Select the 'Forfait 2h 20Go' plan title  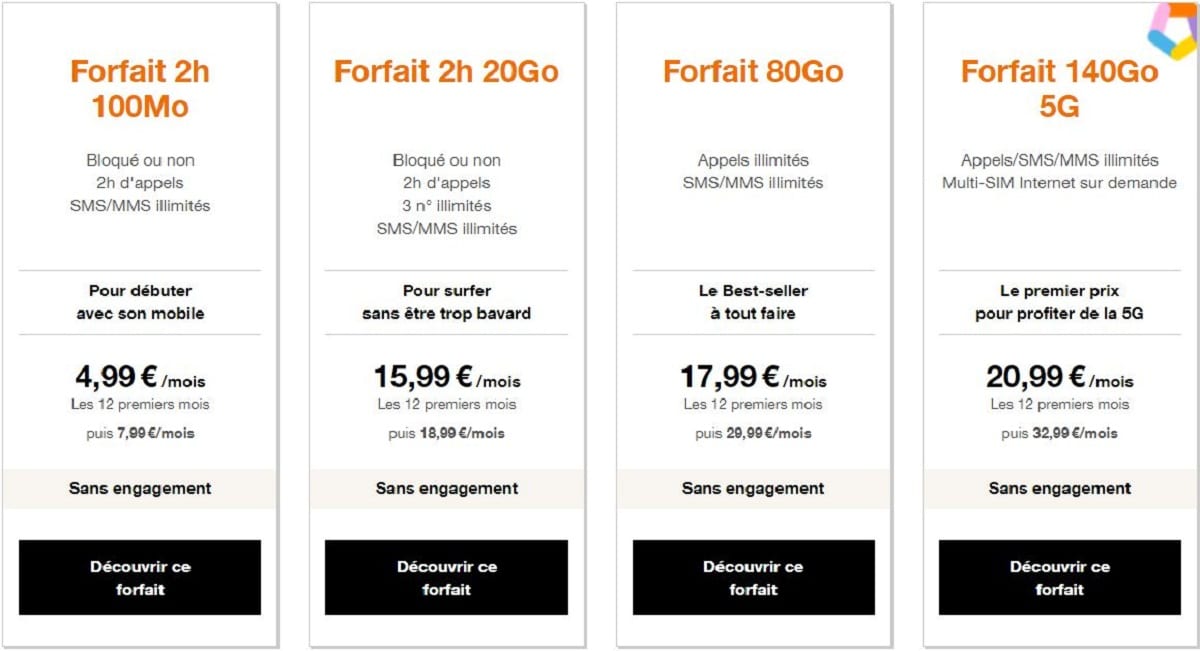tap(446, 70)
